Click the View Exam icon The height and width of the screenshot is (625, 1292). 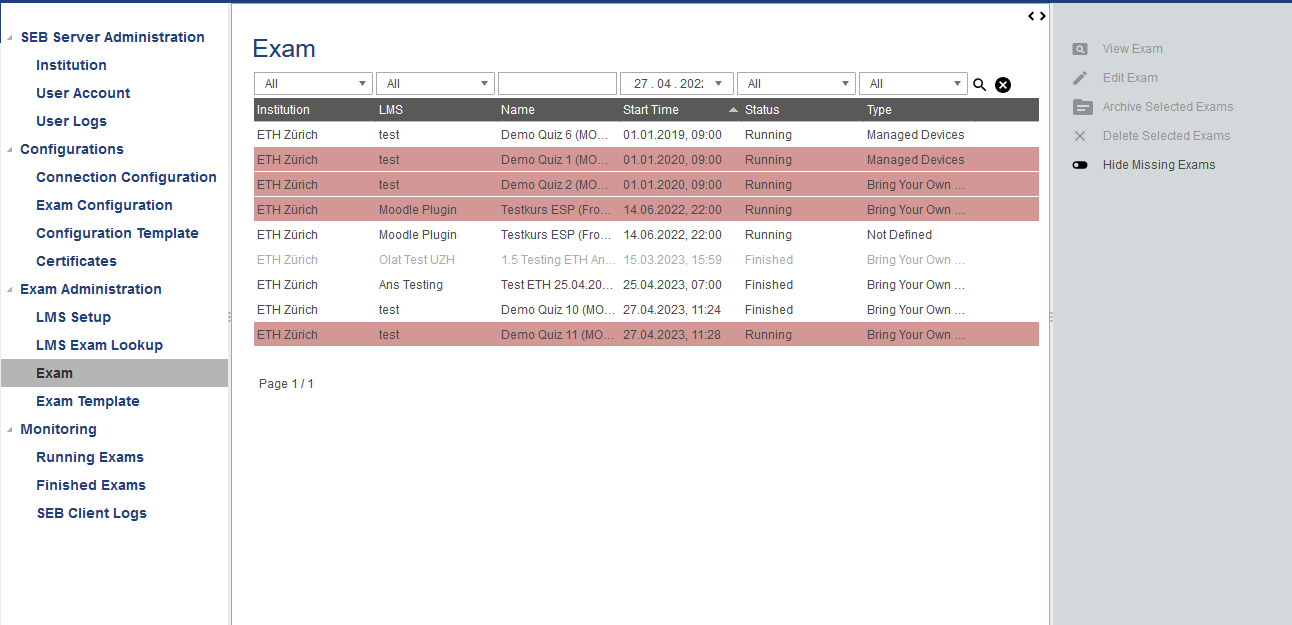1080,49
